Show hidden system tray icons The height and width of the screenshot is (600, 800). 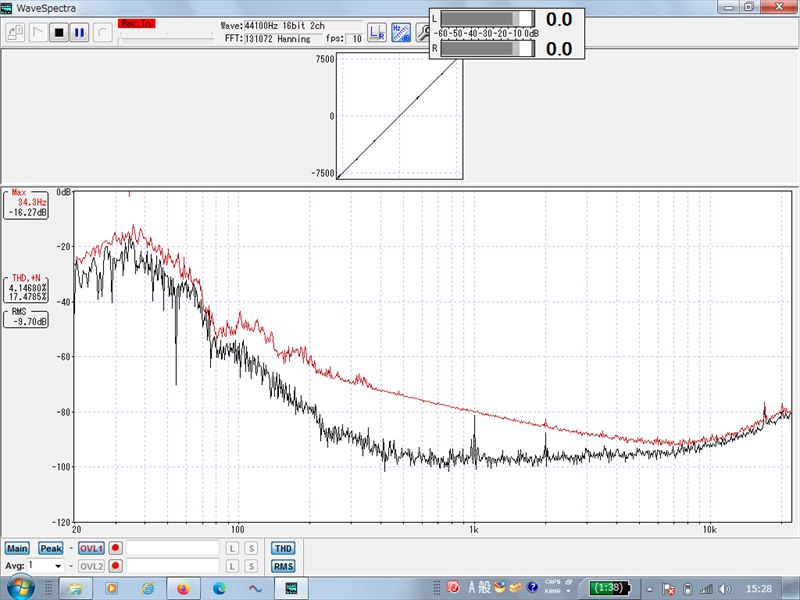649,588
